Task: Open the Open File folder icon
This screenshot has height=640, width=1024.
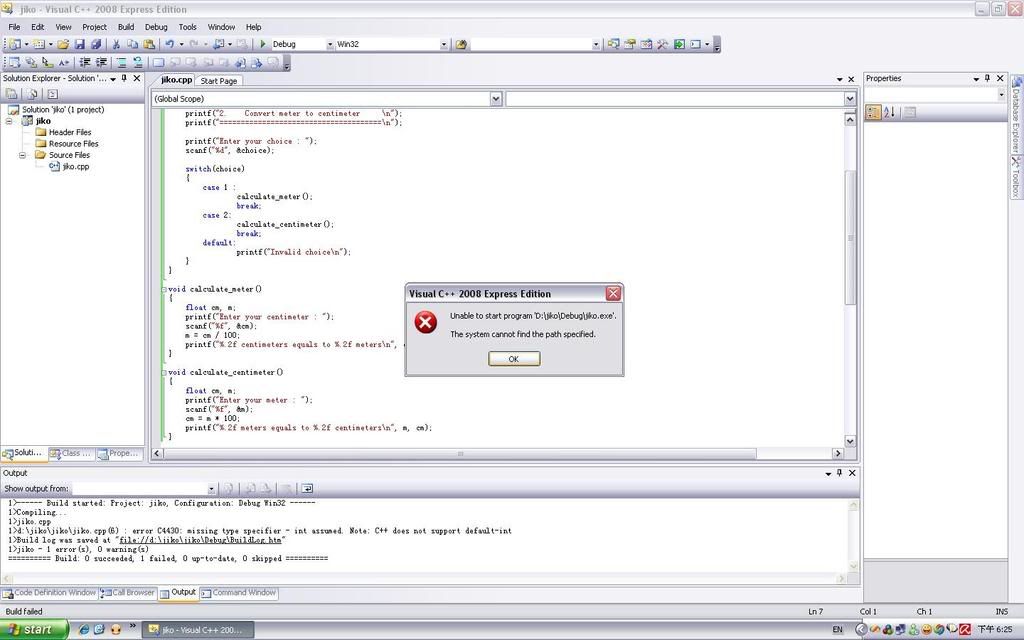Action: click(x=63, y=44)
